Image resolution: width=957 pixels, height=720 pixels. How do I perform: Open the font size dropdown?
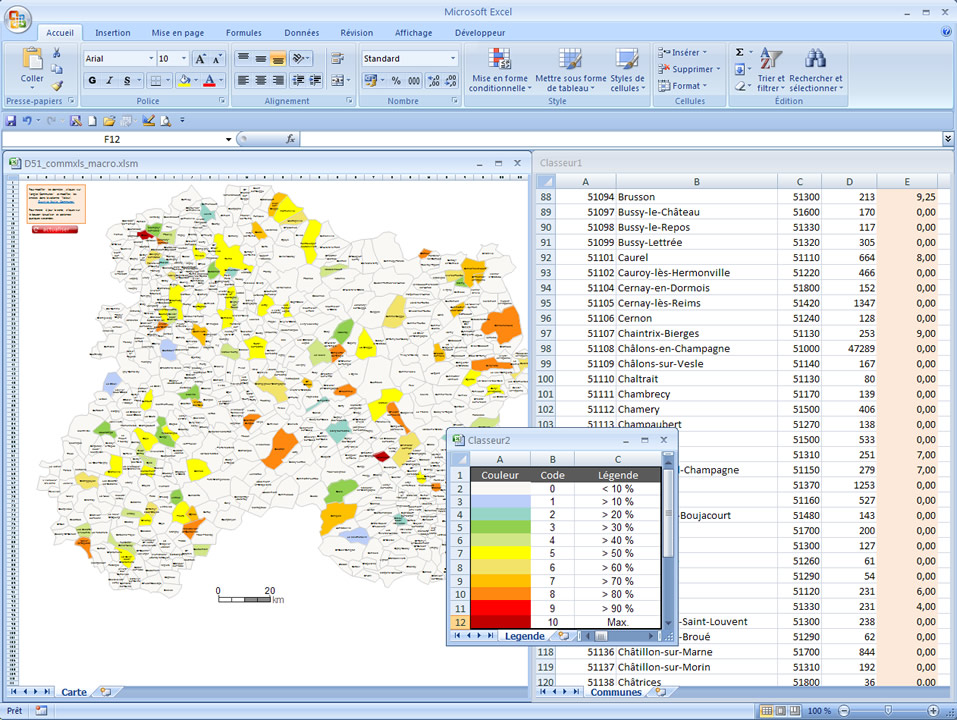184,59
